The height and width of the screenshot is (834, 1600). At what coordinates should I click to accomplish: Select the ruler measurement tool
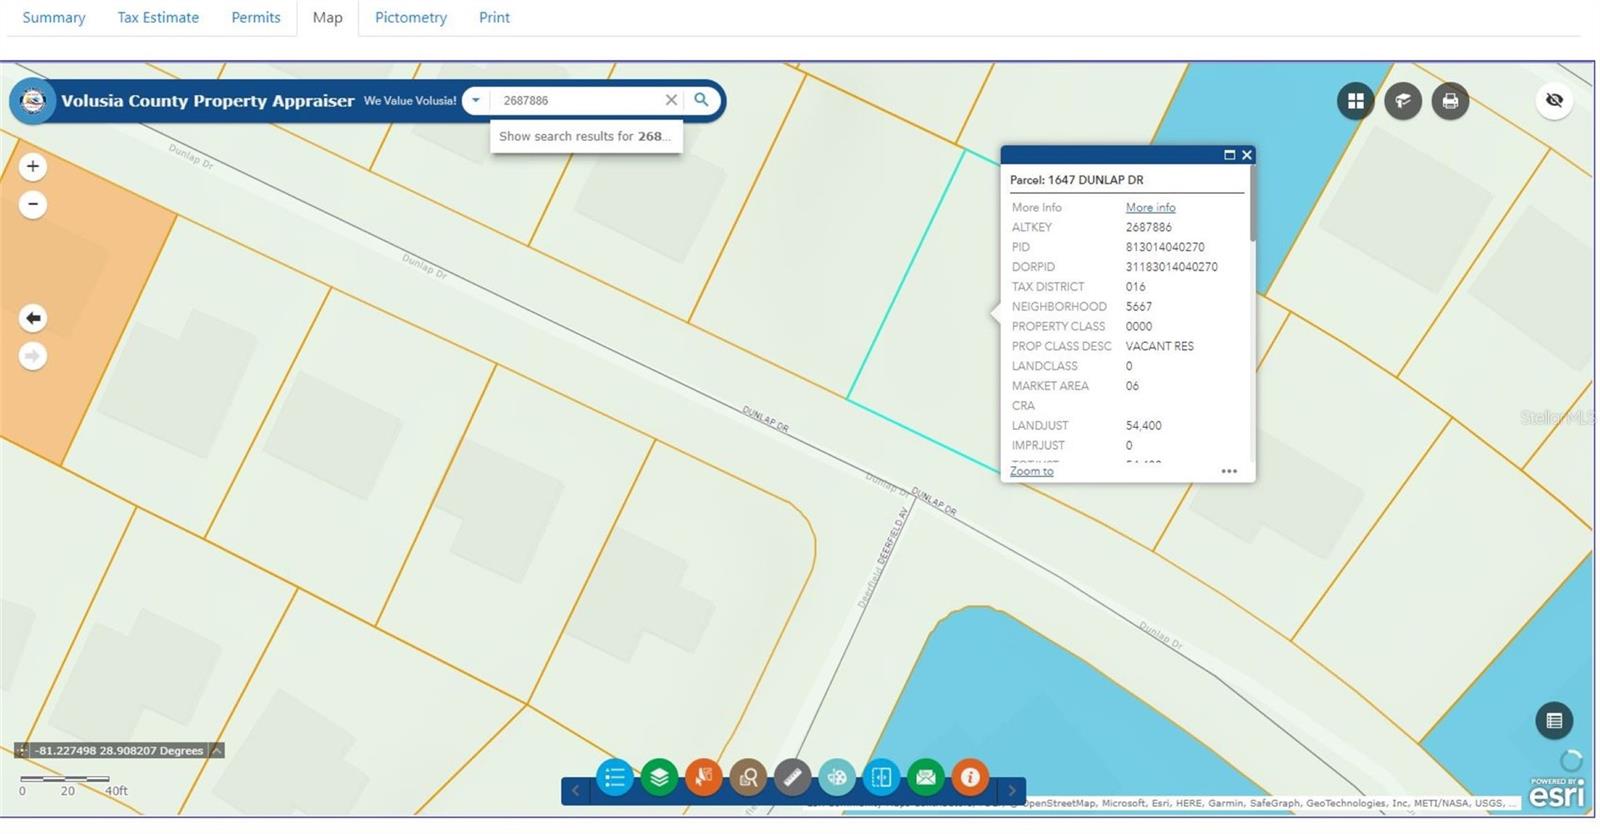click(792, 776)
